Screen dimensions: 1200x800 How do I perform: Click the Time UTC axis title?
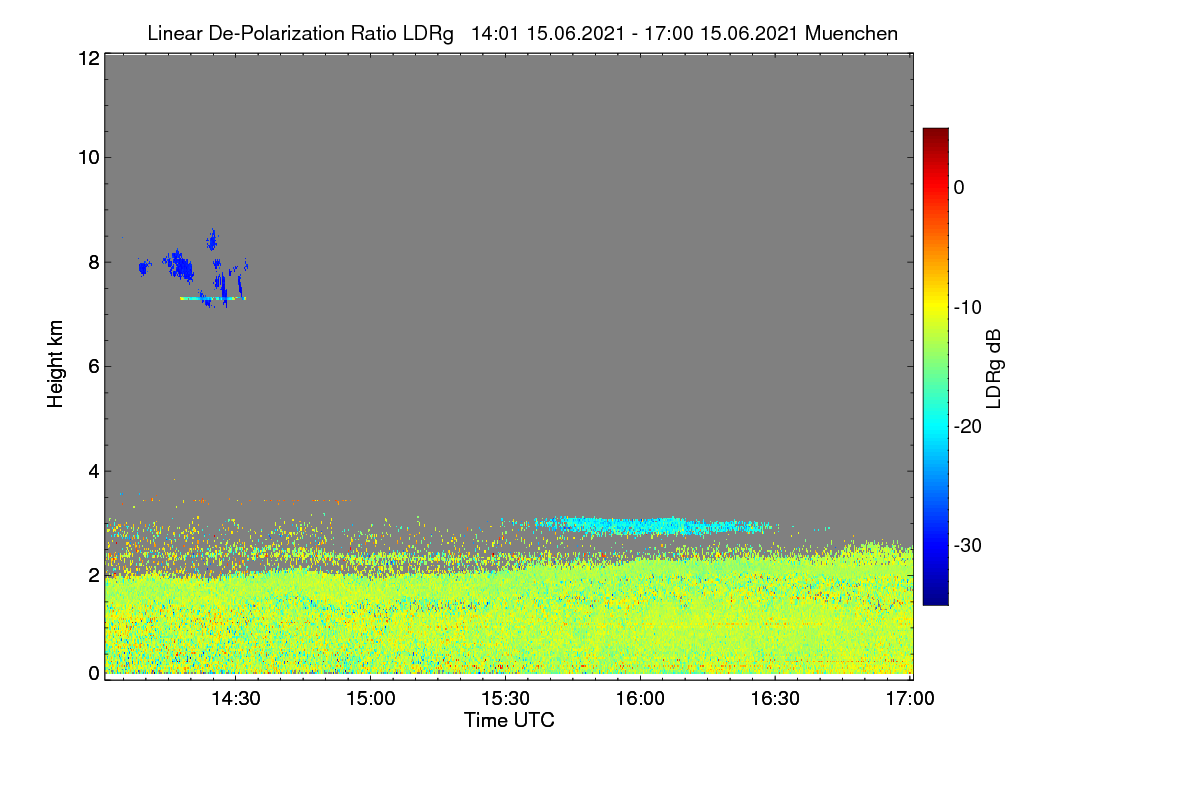509,719
